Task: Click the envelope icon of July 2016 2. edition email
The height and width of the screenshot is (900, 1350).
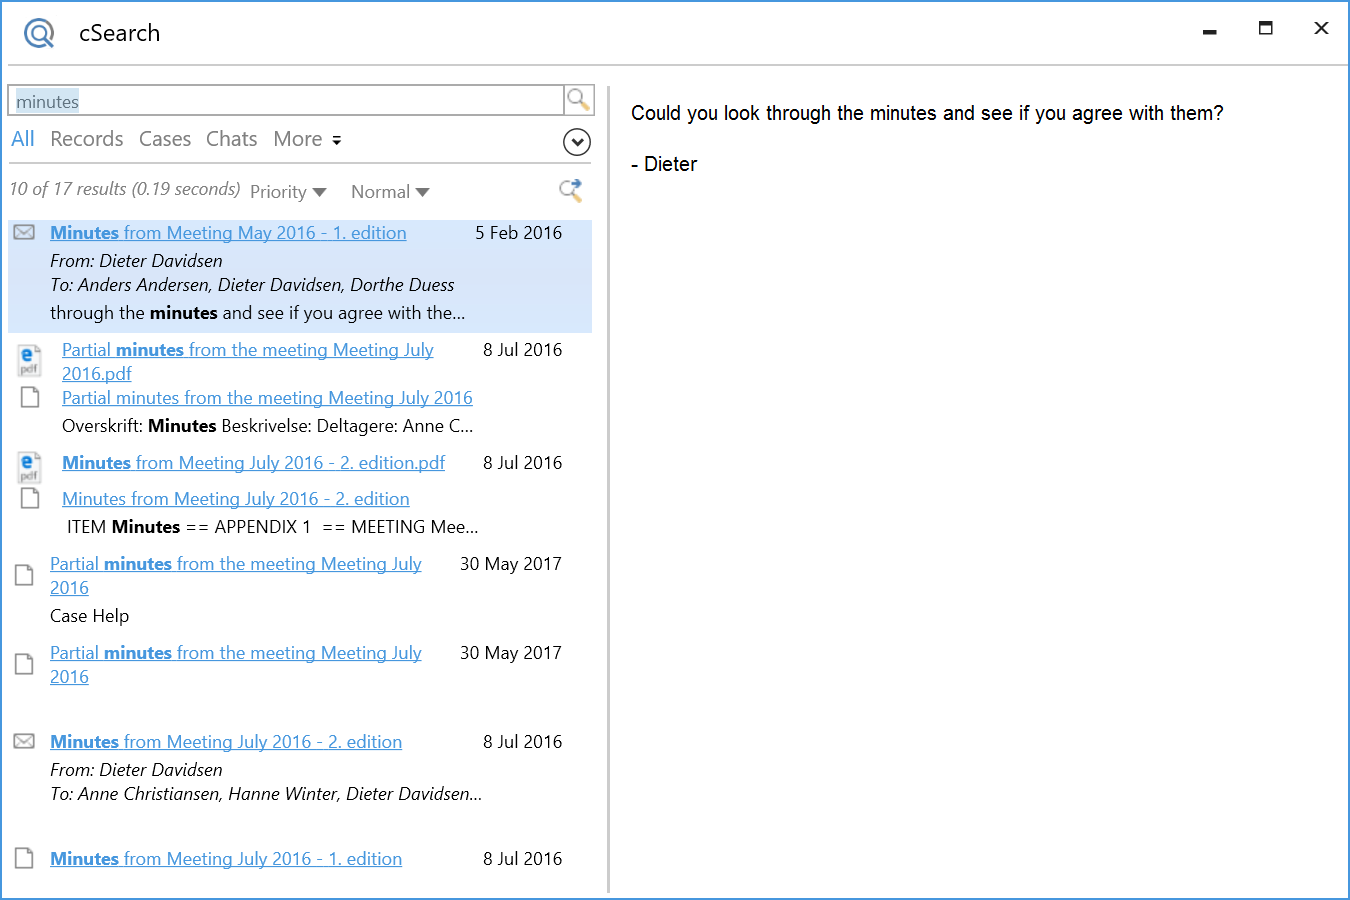Action: tap(24, 742)
